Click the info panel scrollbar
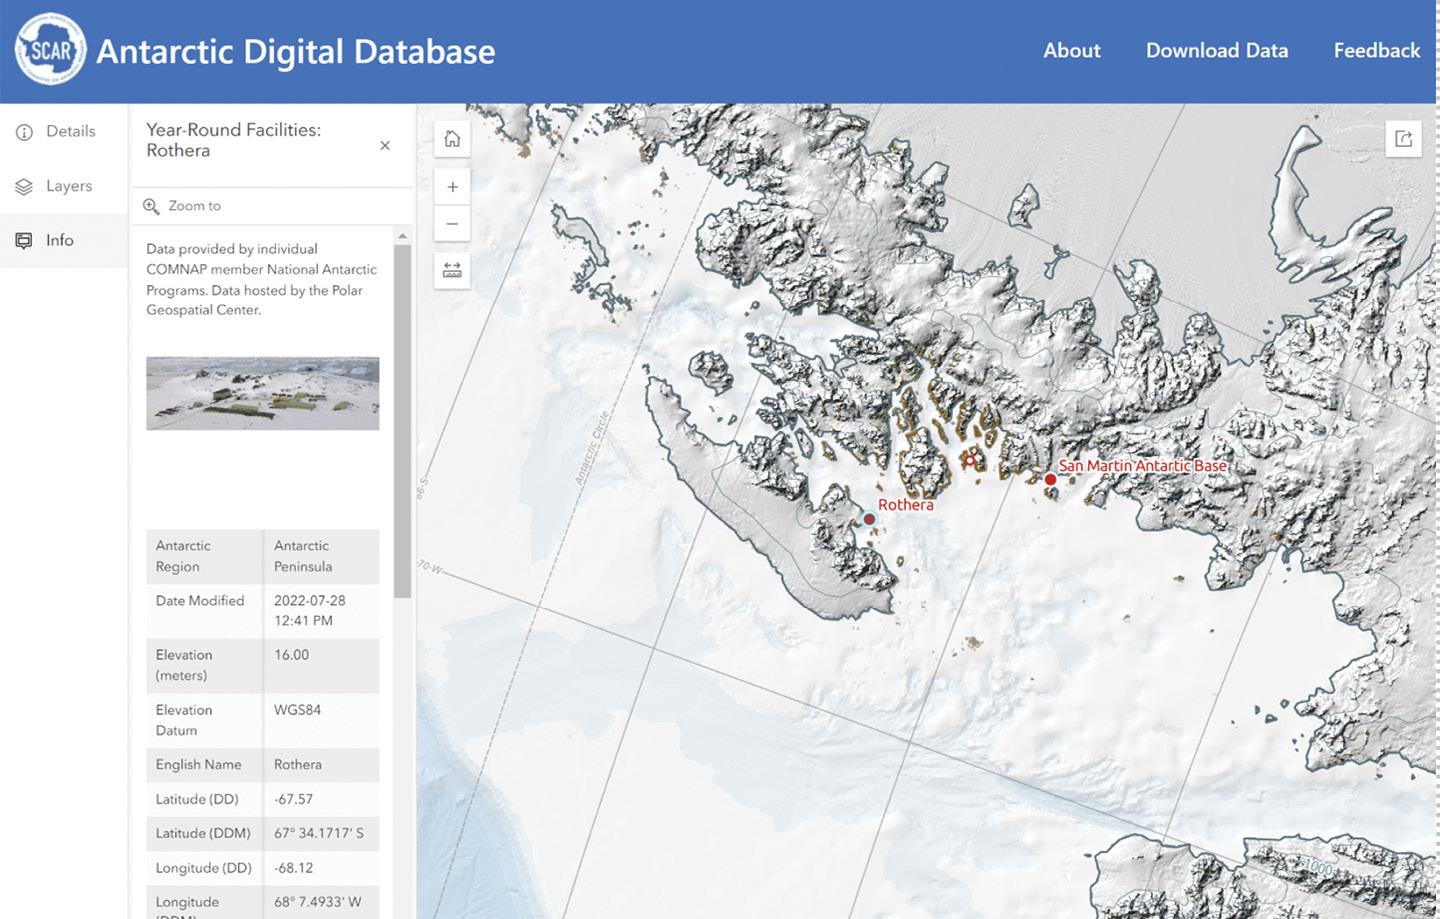Viewport: 1440px width, 919px height. (402, 420)
